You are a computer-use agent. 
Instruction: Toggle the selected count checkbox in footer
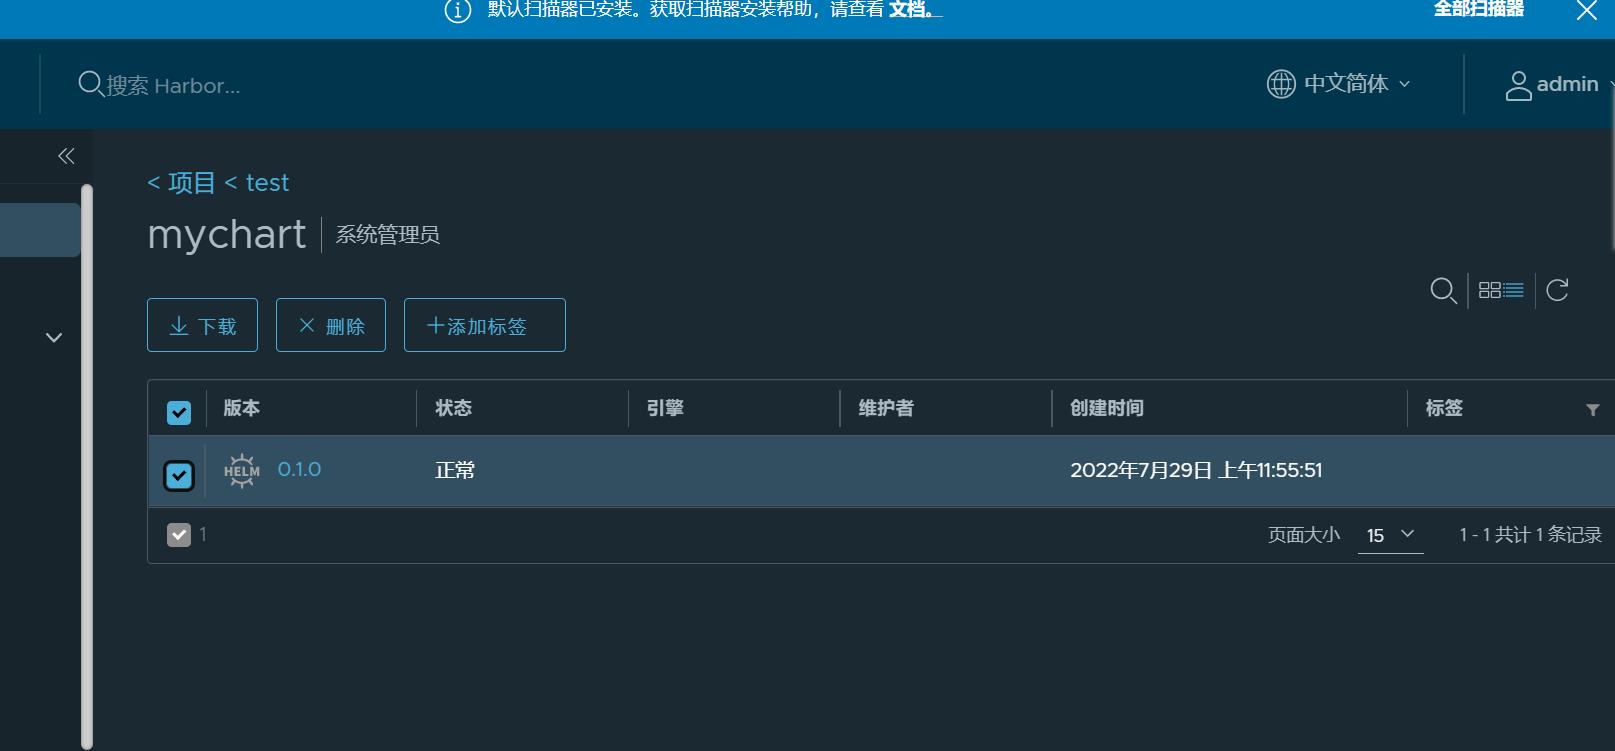179,535
